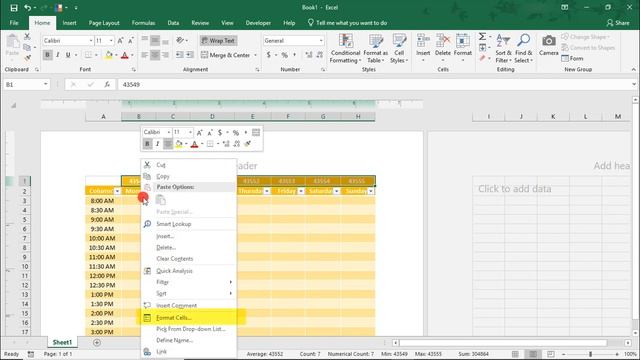Click the AutoSum sigma icon
Viewport: 640px width, 360px height.
(x=482, y=37)
